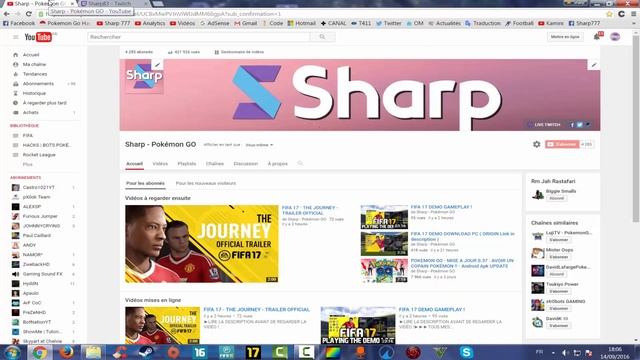Open Steam from the taskbar

[146, 352]
